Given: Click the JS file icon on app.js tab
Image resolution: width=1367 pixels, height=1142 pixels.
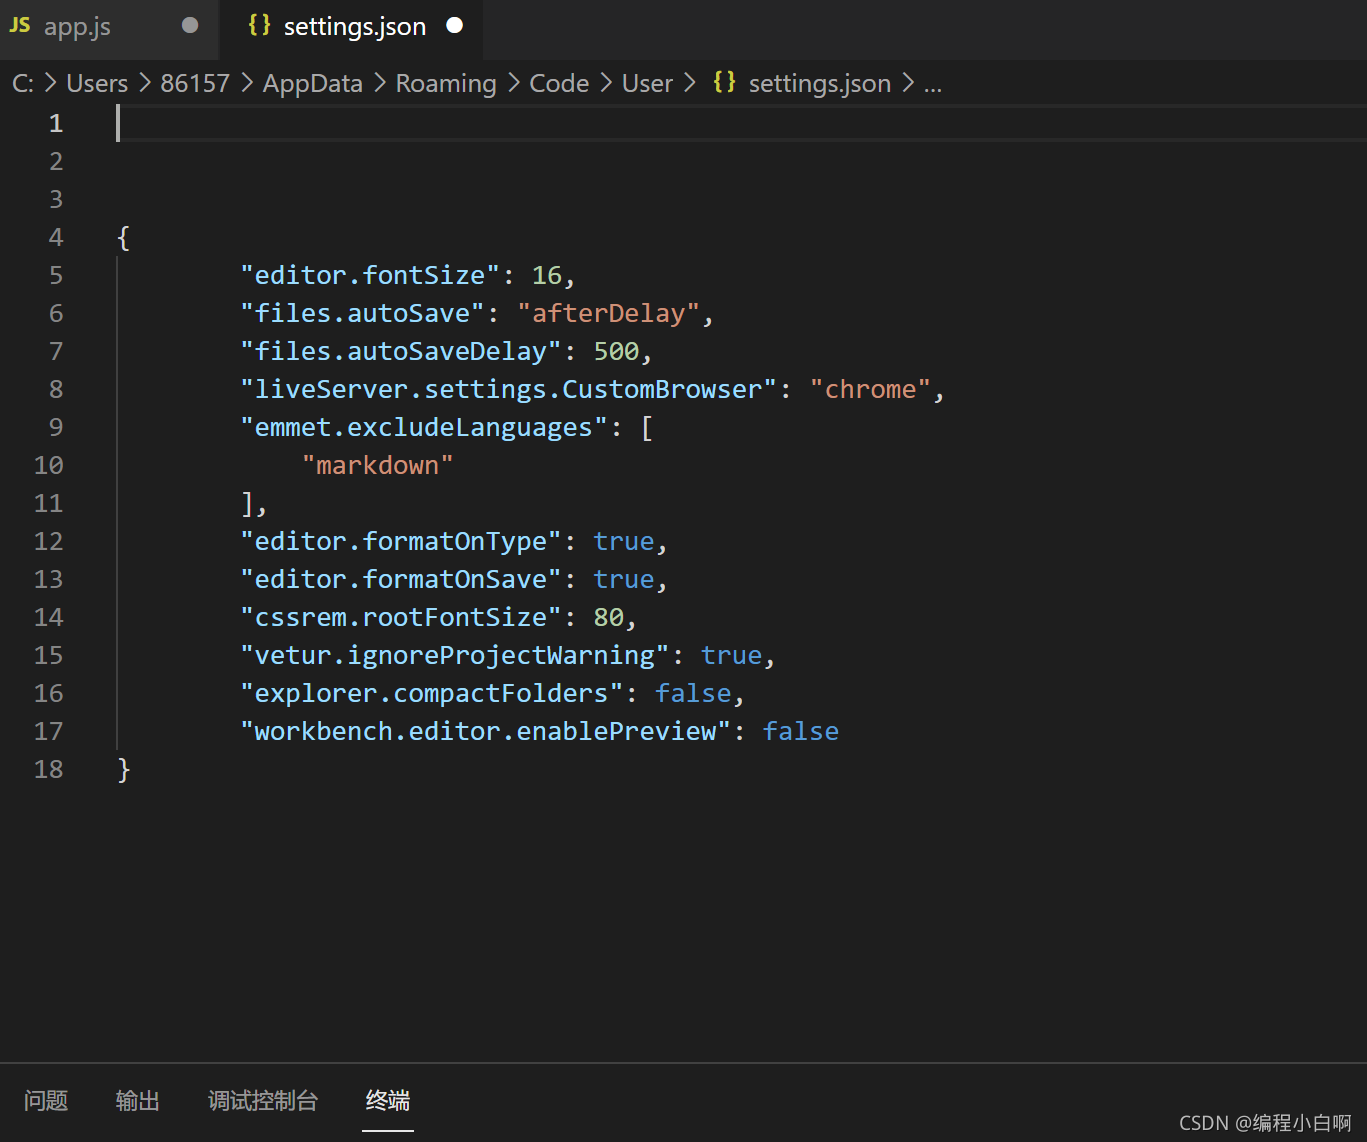Looking at the screenshot, I should pos(19,25).
